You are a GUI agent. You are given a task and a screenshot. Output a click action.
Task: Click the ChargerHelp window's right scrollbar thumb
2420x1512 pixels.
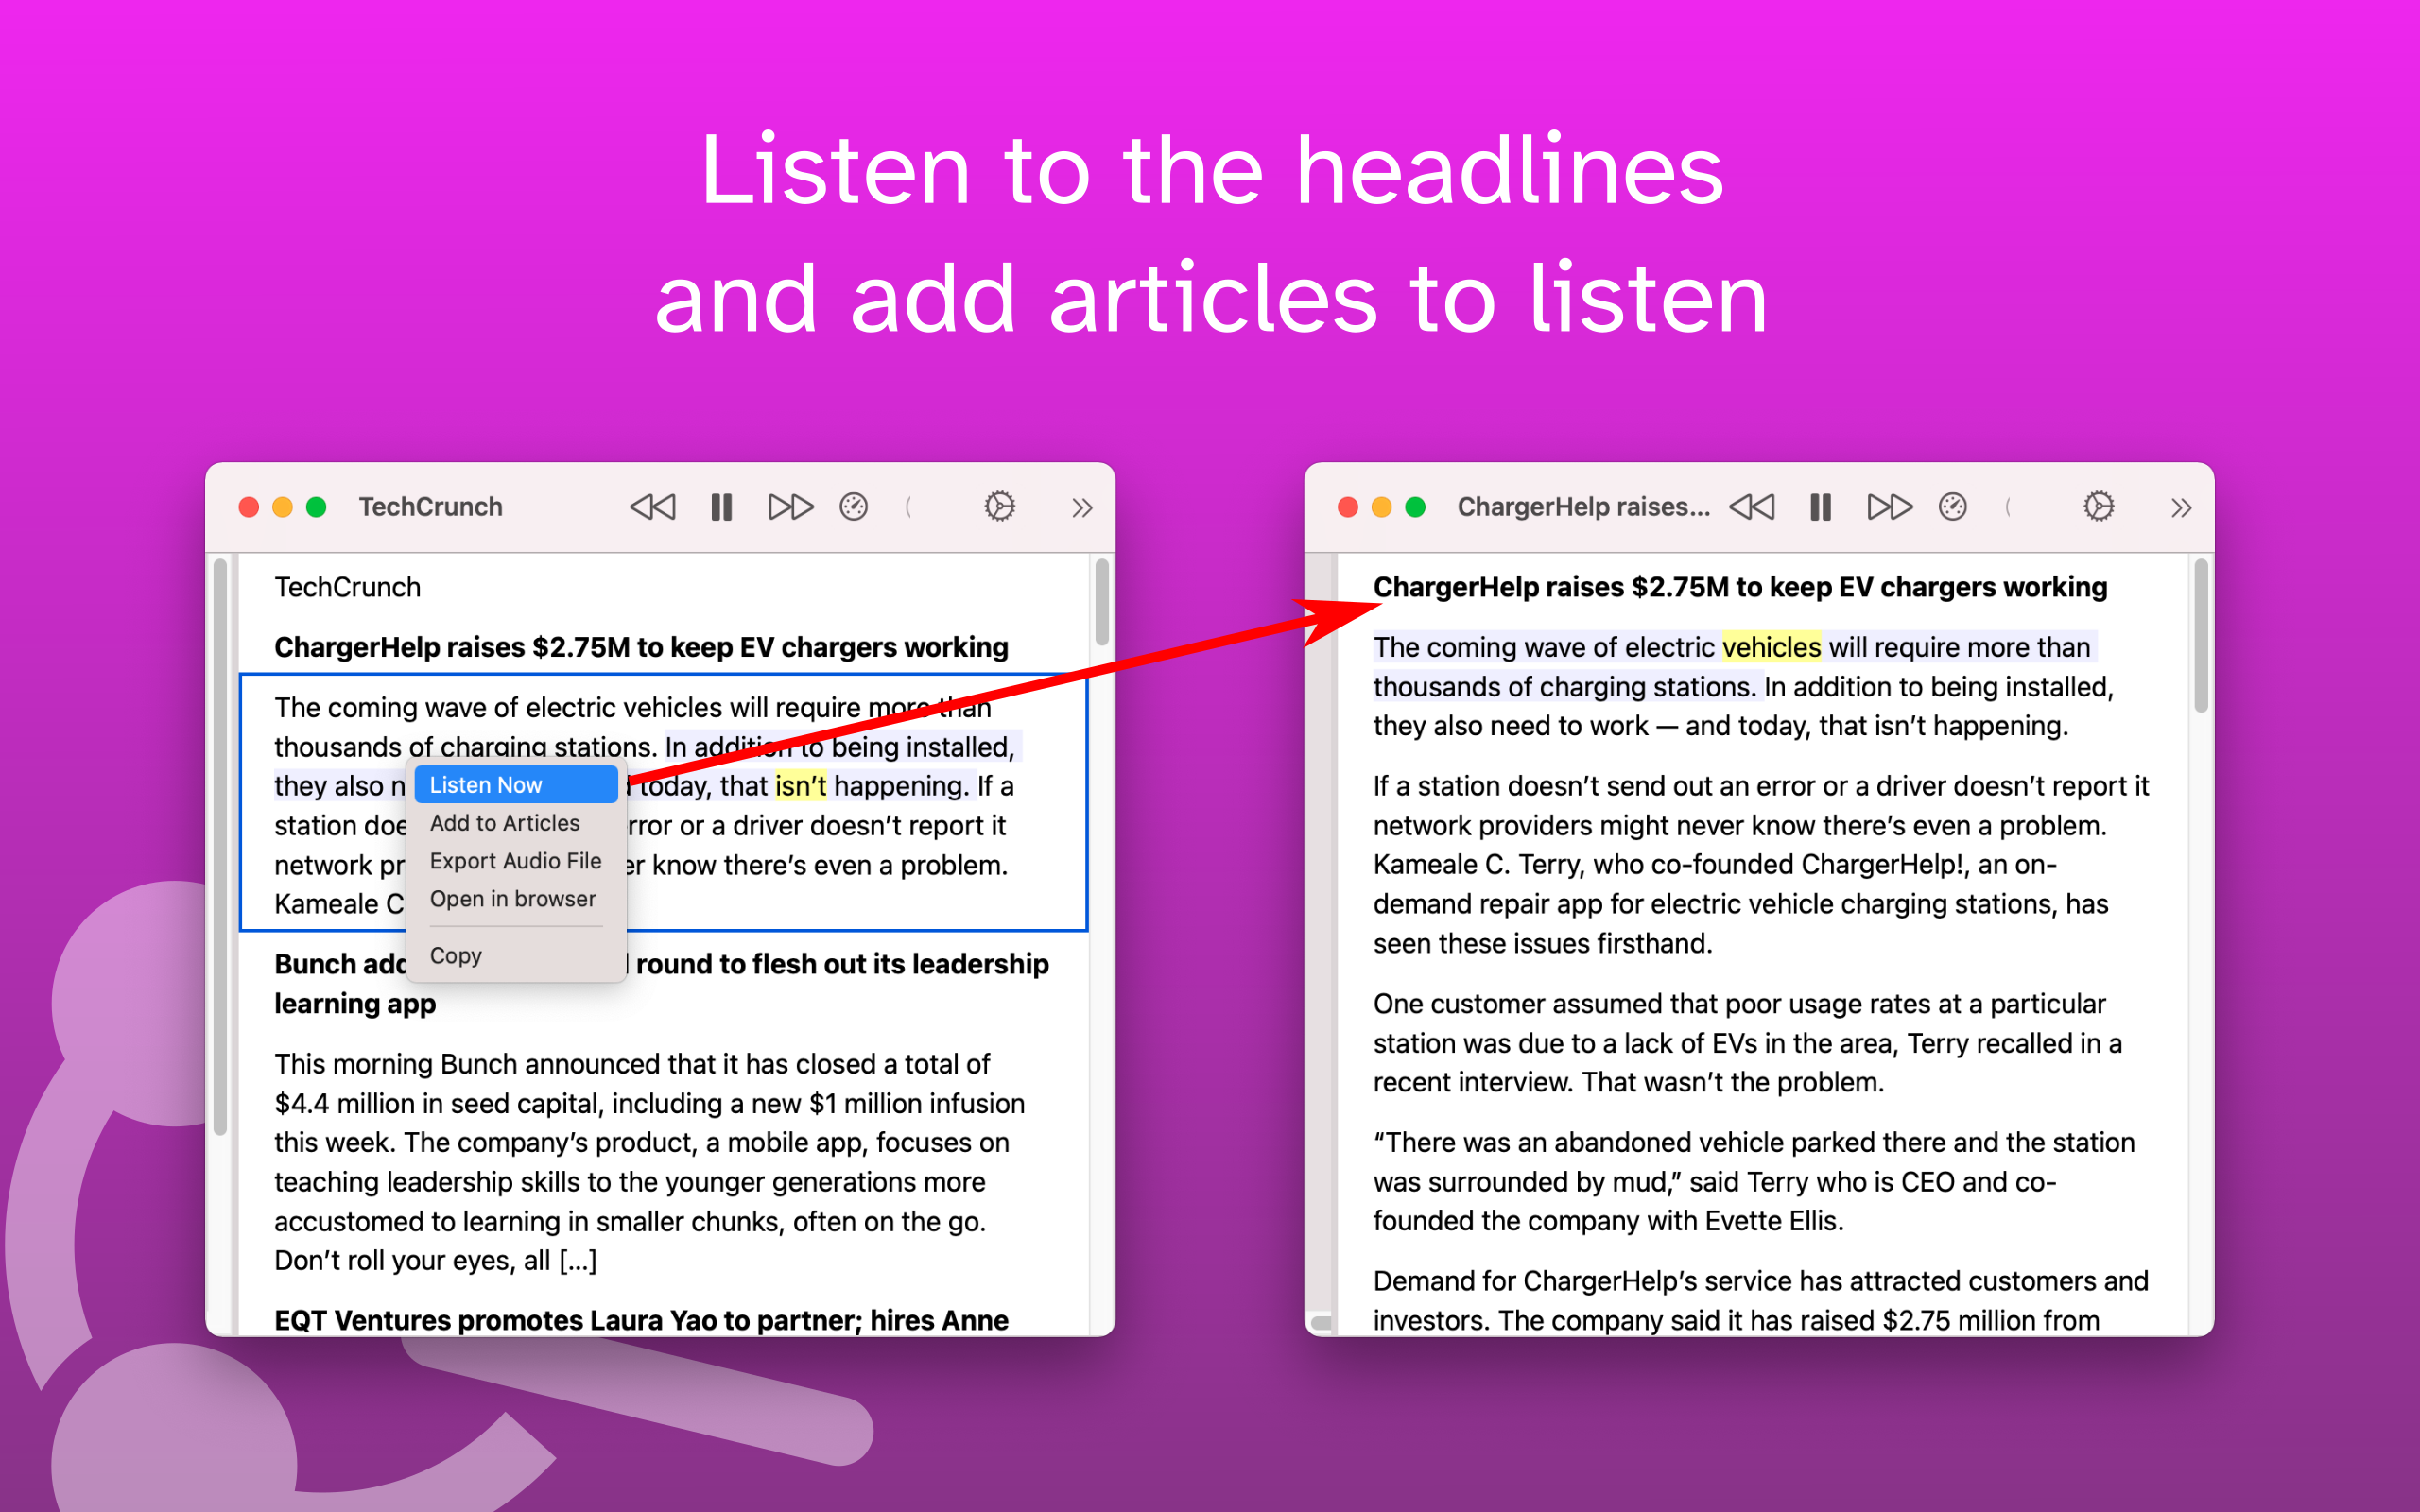click(2200, 635)
